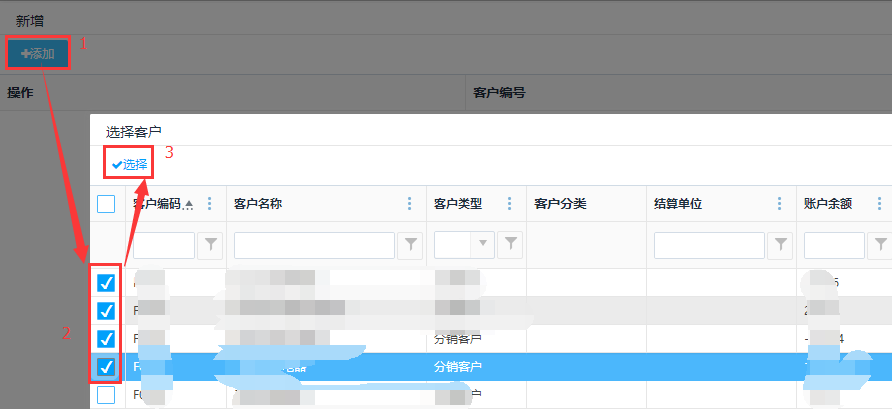
Task: Open filter funnel for 结算单位 column
Action: [781, 245]
